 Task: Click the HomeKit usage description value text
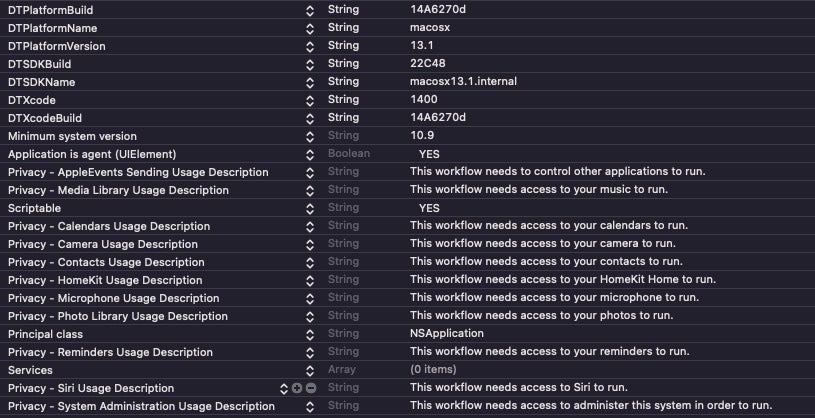[x=563, y=280]
